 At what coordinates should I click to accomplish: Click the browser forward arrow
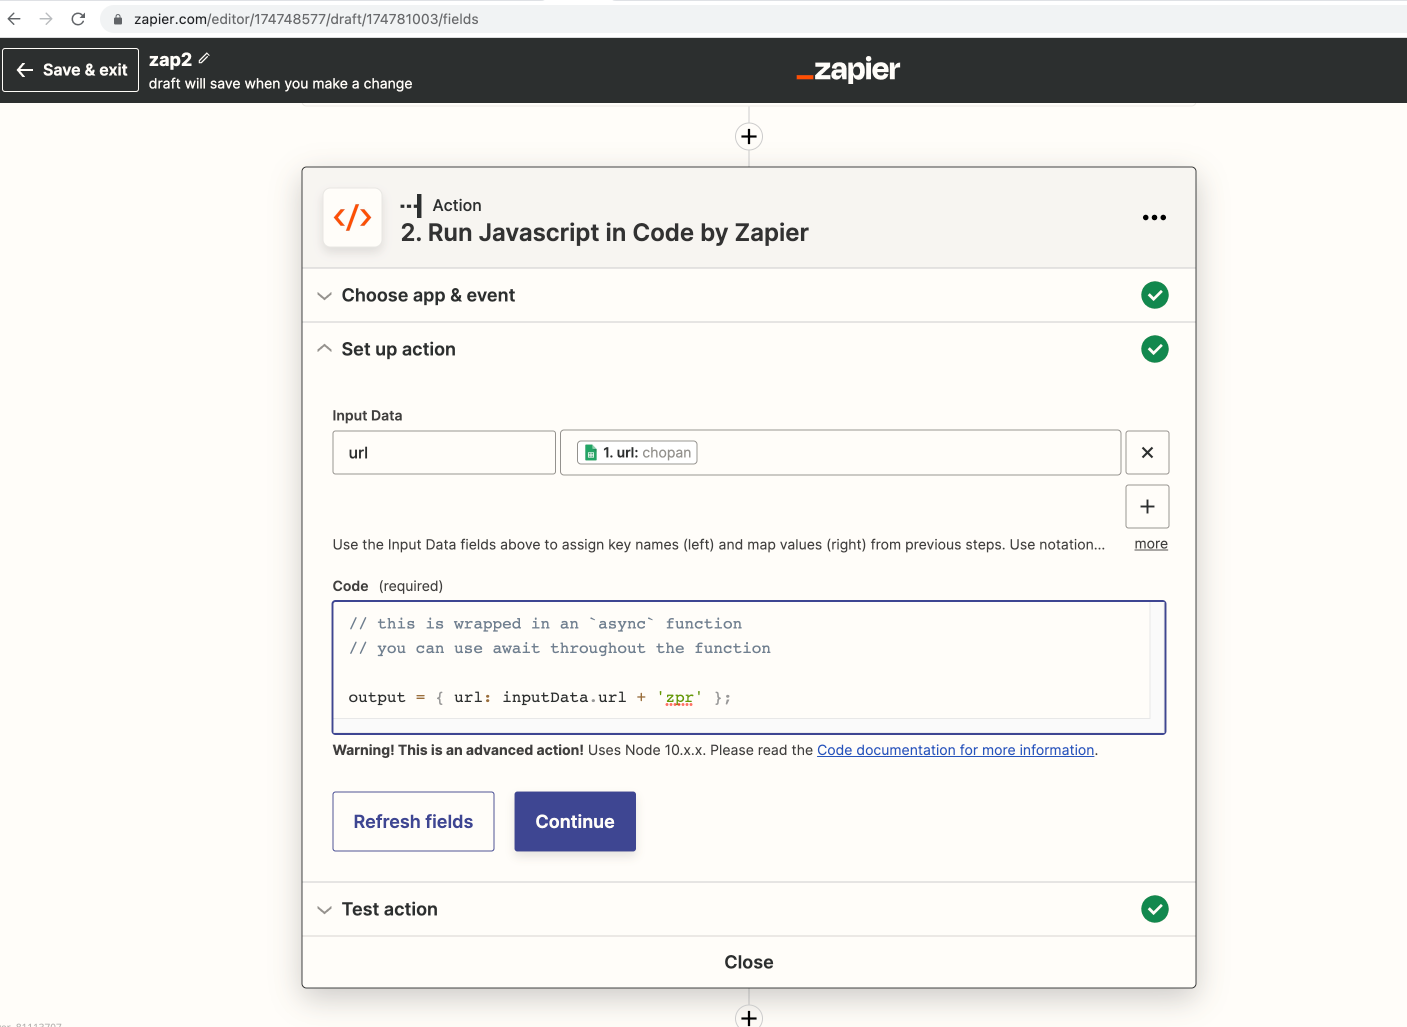pyautogui.click(x=46, y=19)
